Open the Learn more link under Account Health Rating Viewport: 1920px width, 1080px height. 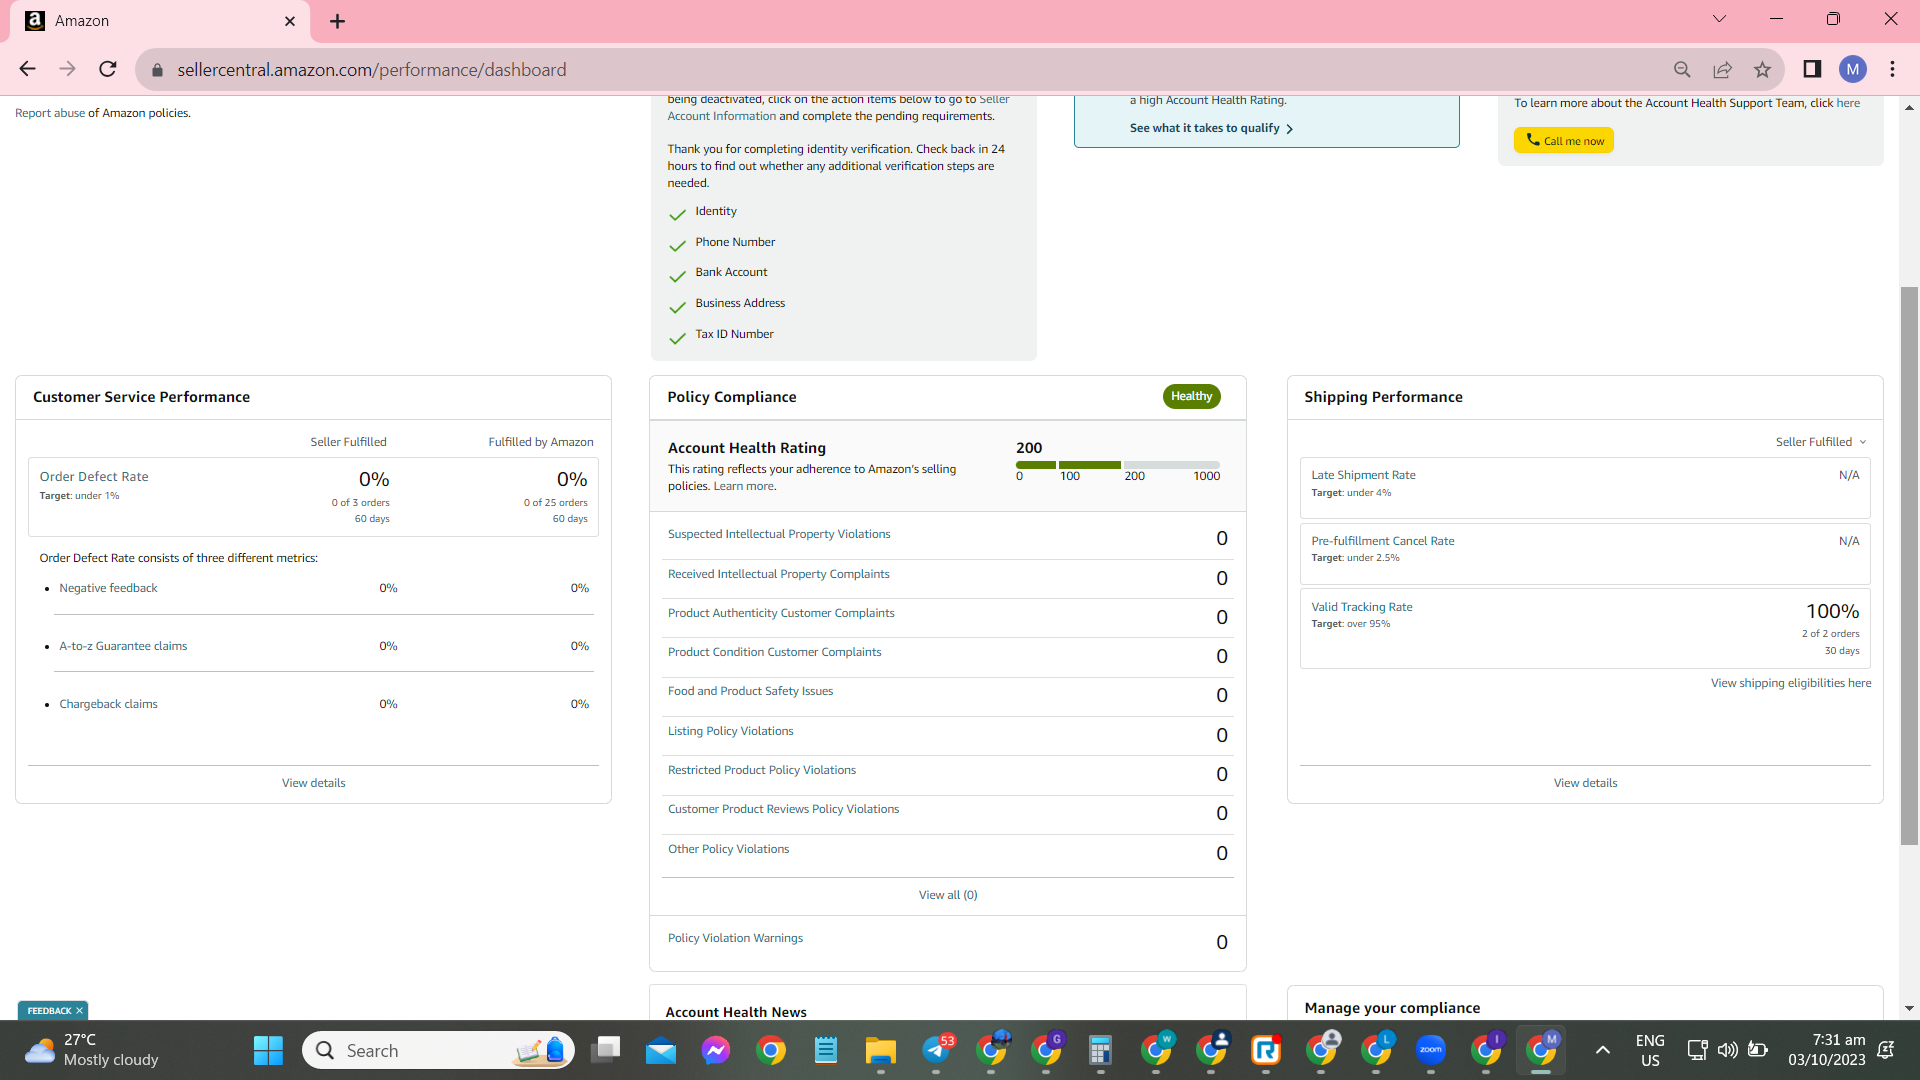743,486
